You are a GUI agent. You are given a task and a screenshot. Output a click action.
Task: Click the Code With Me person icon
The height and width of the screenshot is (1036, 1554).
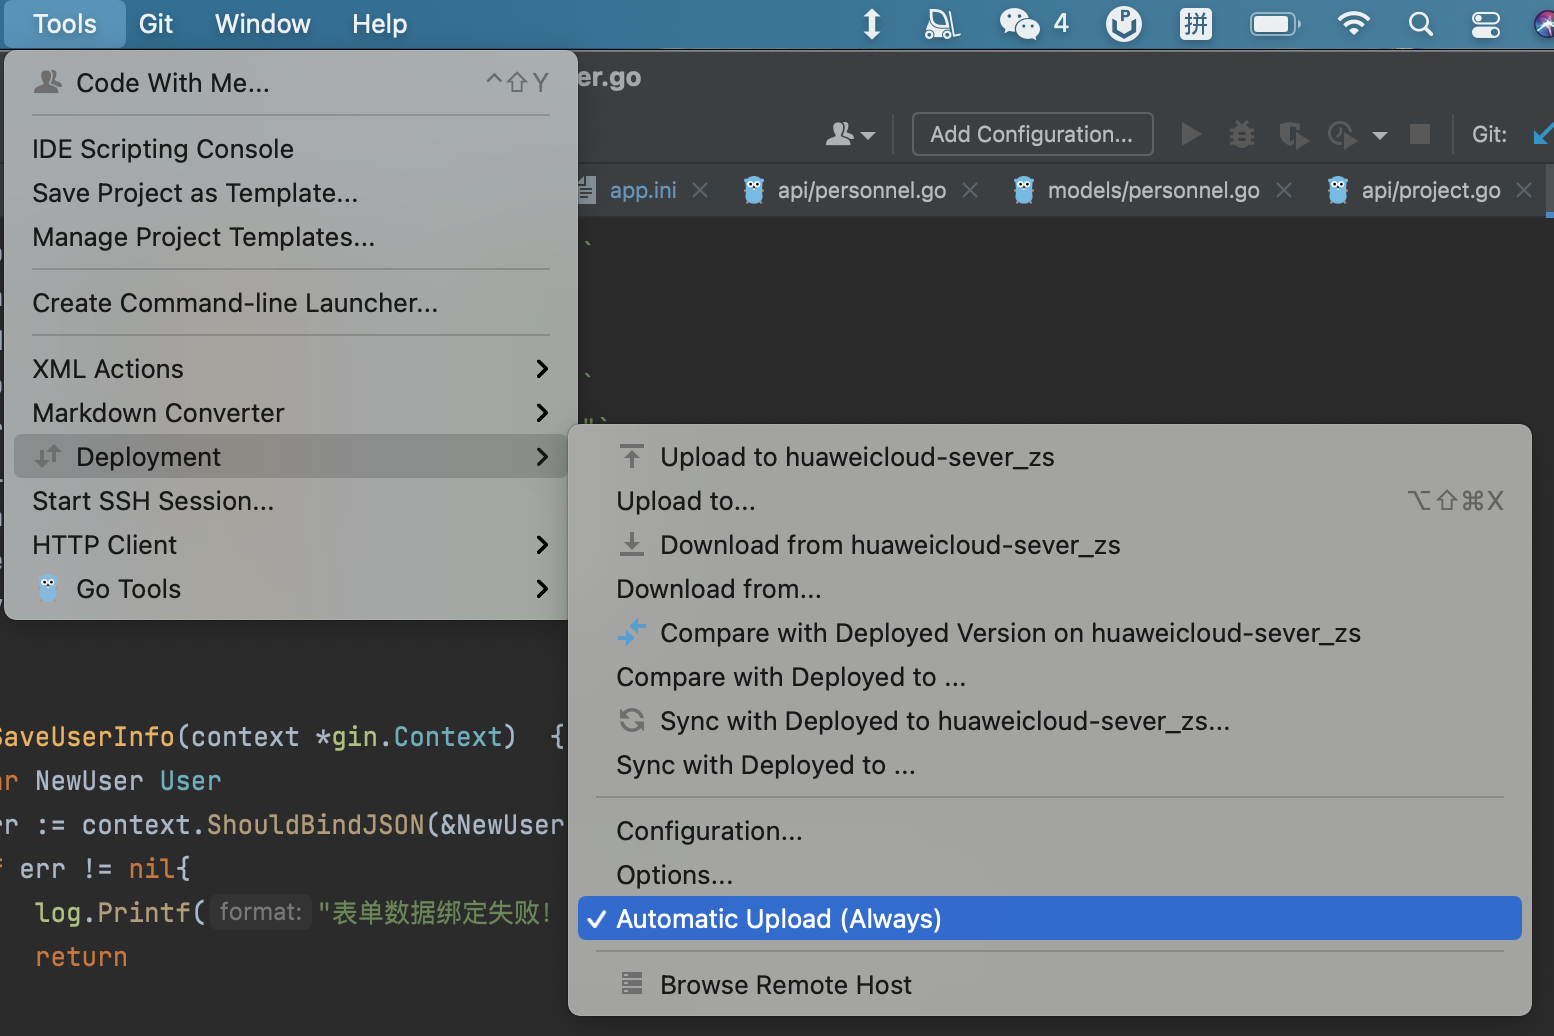pyautogui.click(x=48, y=82)
